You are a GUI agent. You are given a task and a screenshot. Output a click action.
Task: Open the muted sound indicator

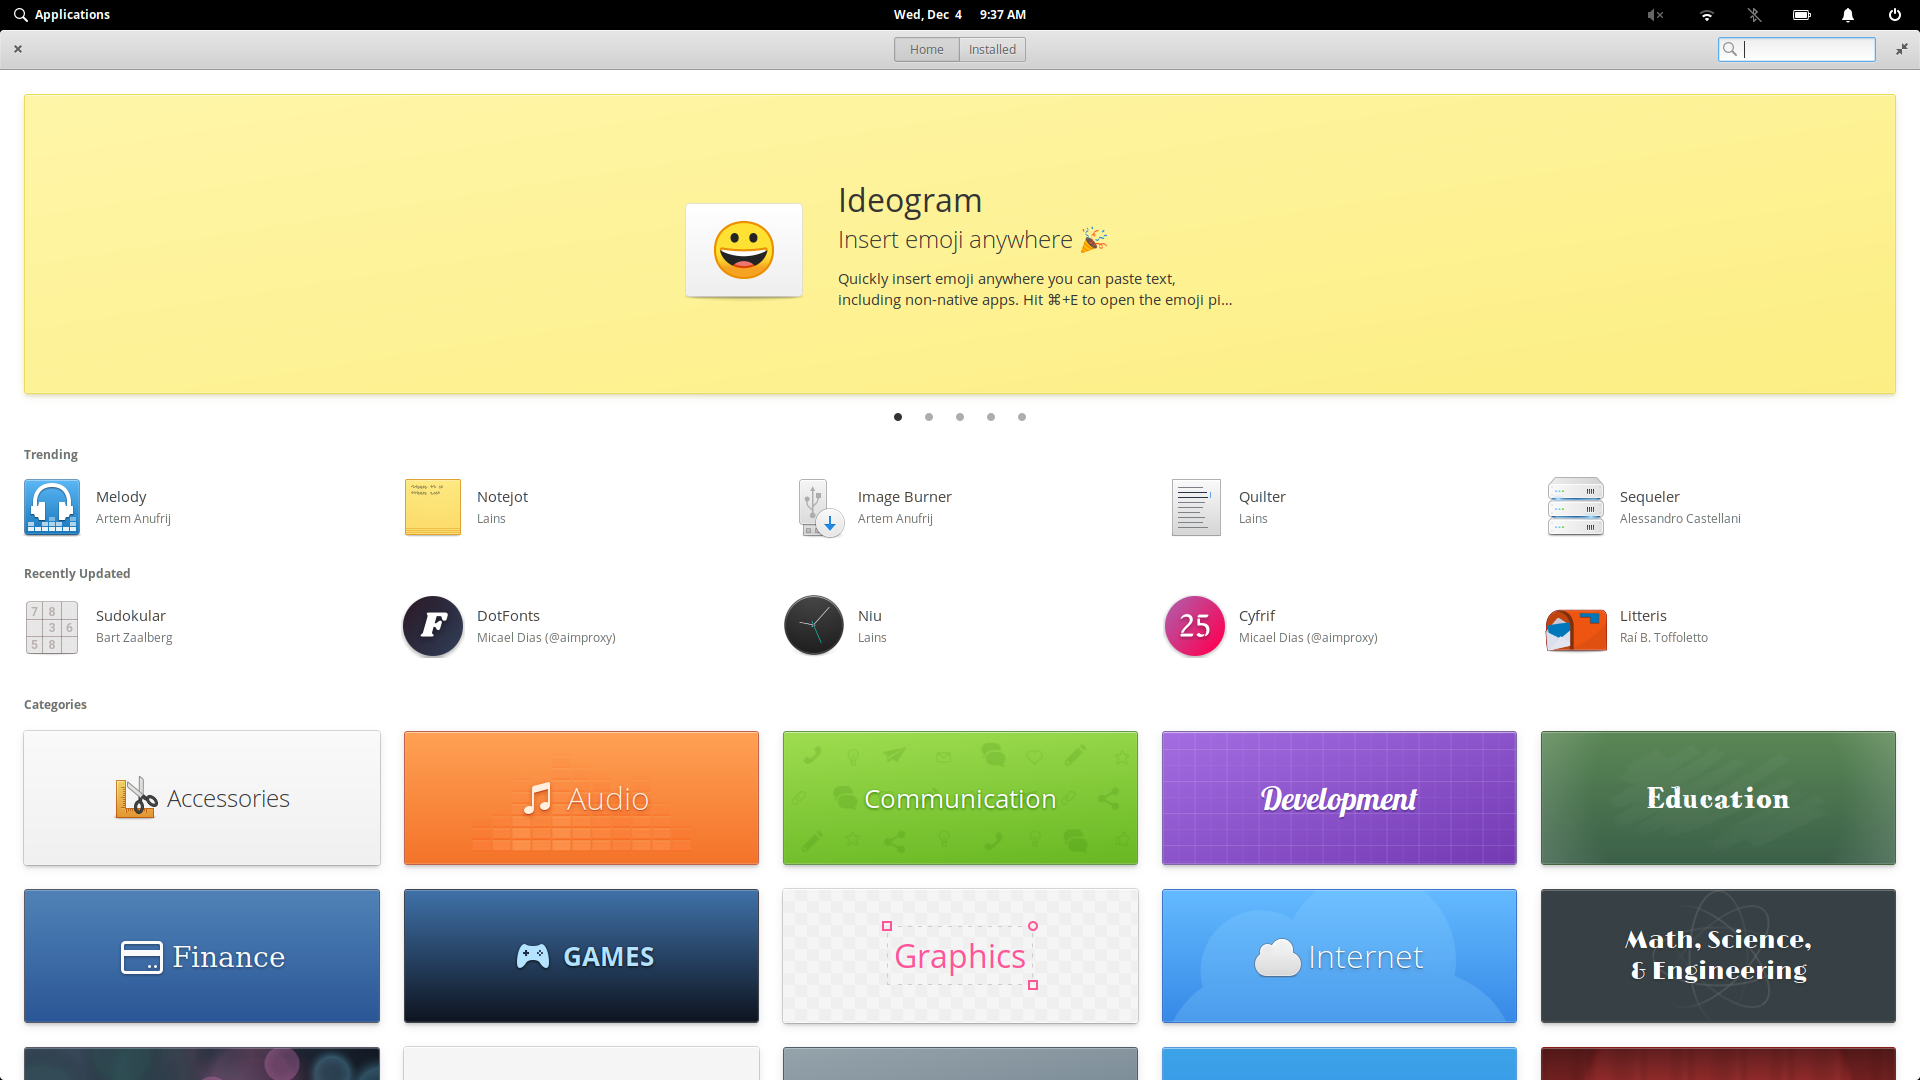pos(1655,15)
